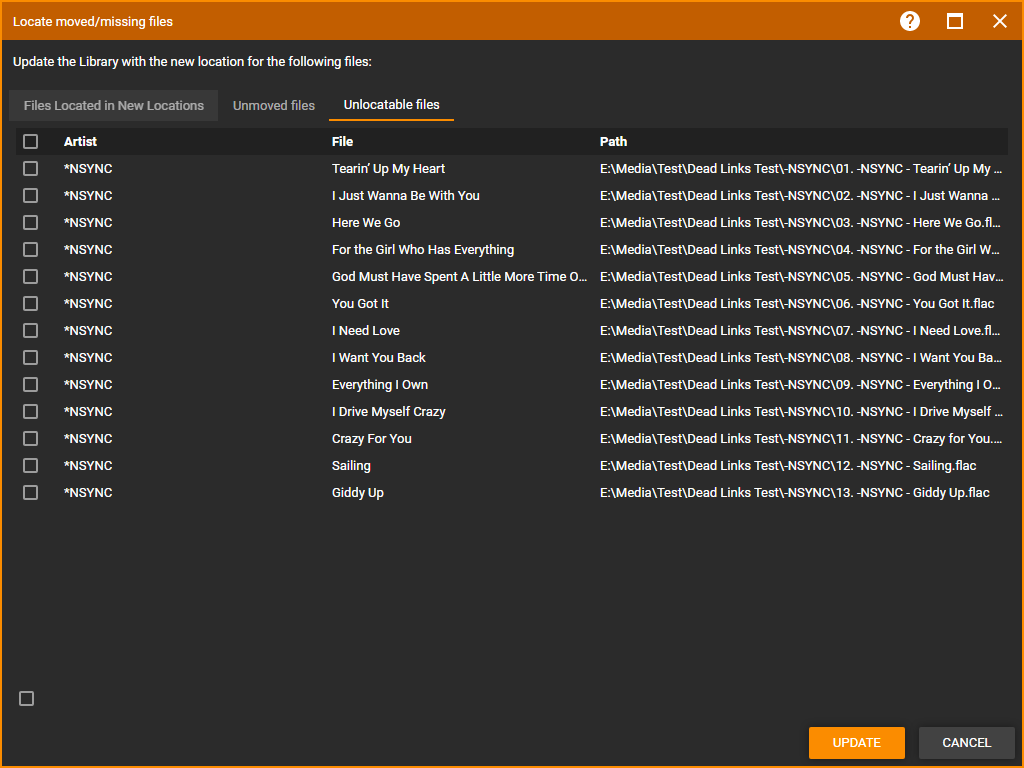Click the Path column header
This screenshot has height=768, width=1024.
coord(613,142)
